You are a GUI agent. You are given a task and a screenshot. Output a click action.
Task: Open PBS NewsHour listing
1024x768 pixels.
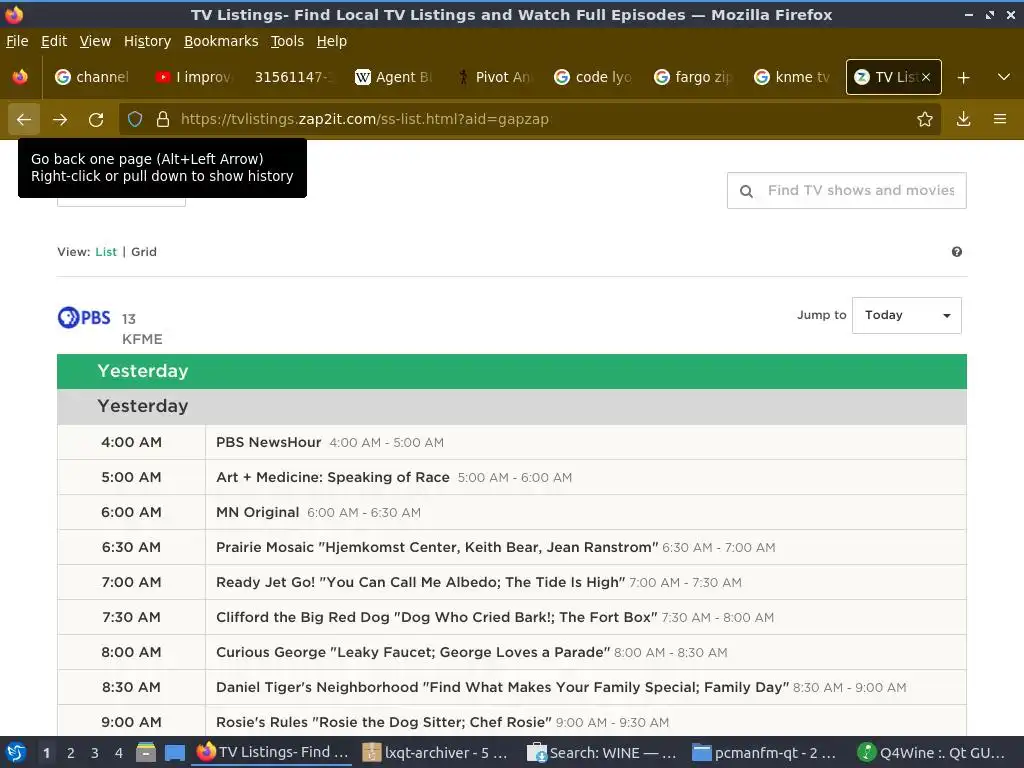pos(268,442)
